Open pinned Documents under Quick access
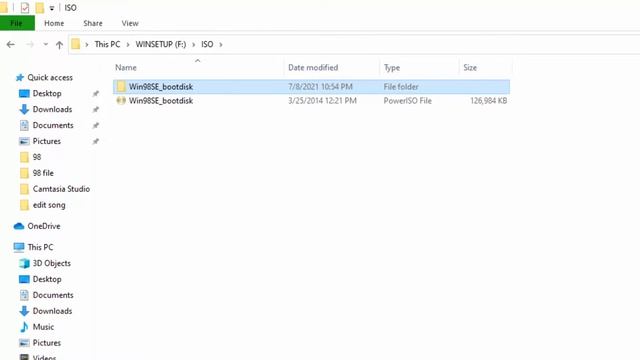640x360 pixels. click(53, 125)
